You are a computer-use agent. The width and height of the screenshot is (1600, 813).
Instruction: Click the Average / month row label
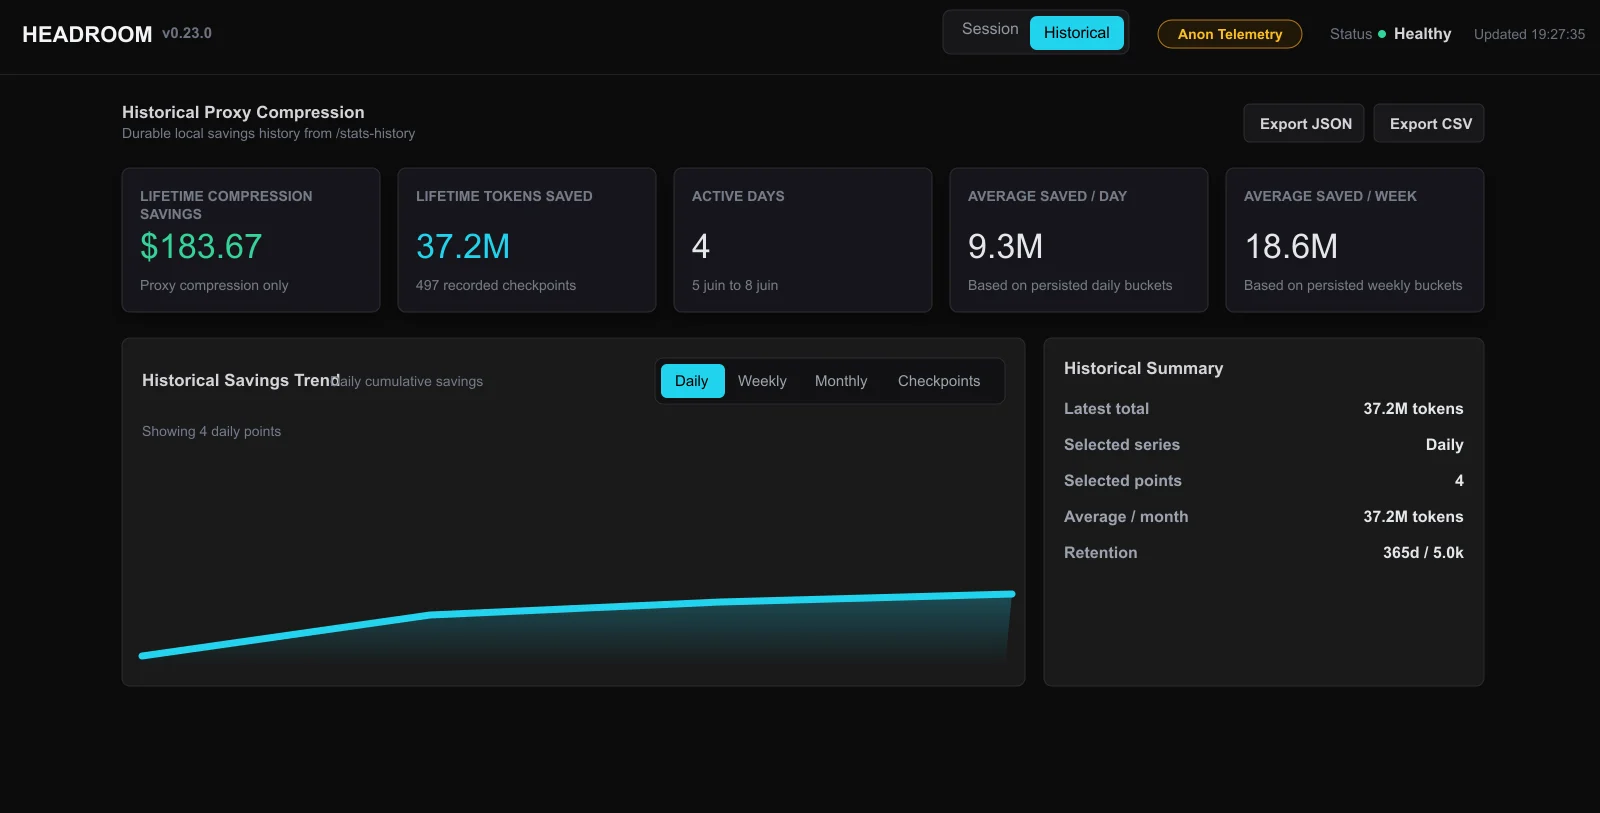pyautogui.click(x=1126, y=516)
